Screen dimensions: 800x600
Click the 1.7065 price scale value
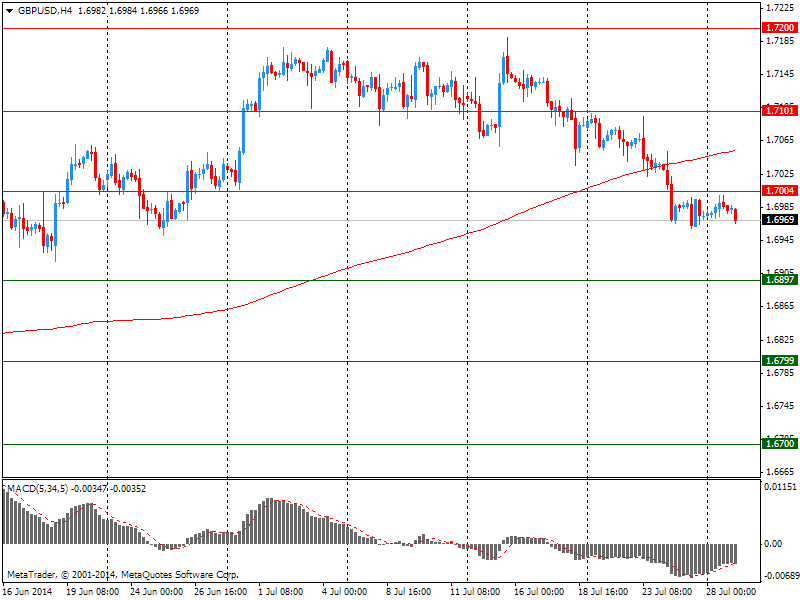[x=781, y=140]
